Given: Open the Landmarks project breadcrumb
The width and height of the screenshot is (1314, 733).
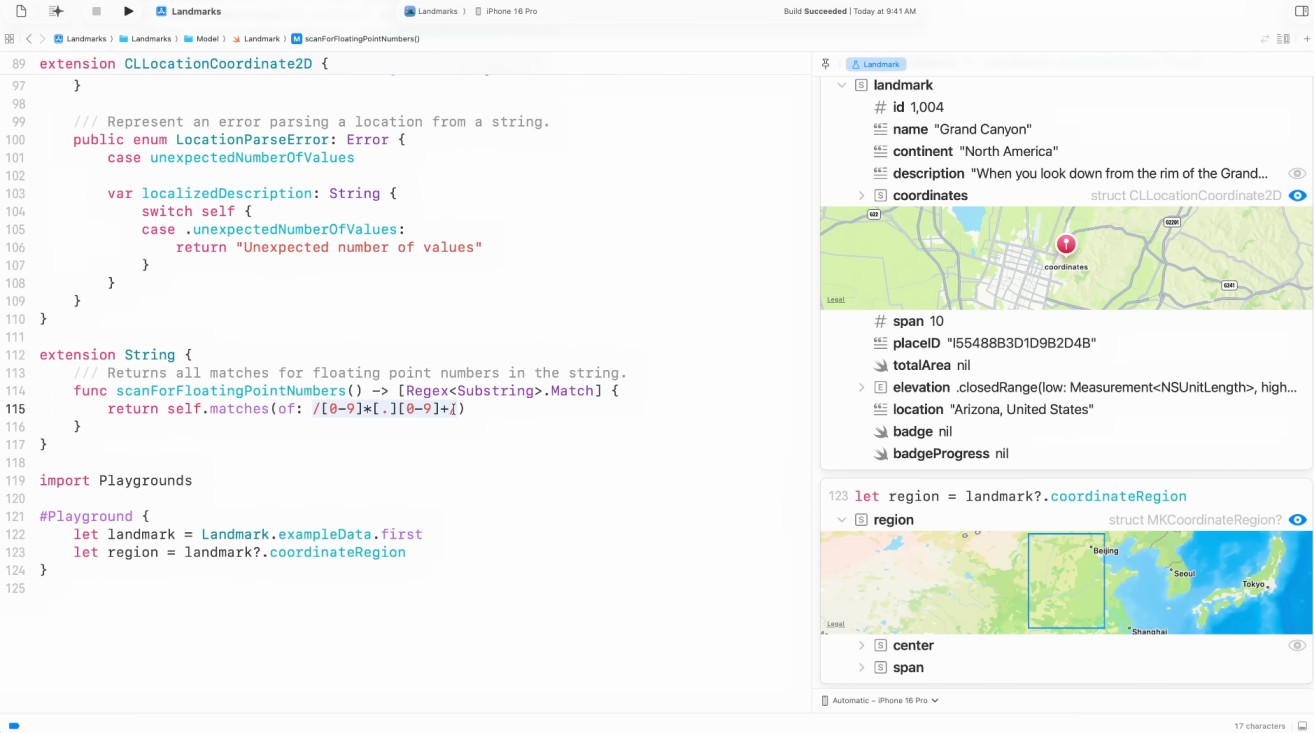Looking at the screenshot, I should (x=79, y=39).
